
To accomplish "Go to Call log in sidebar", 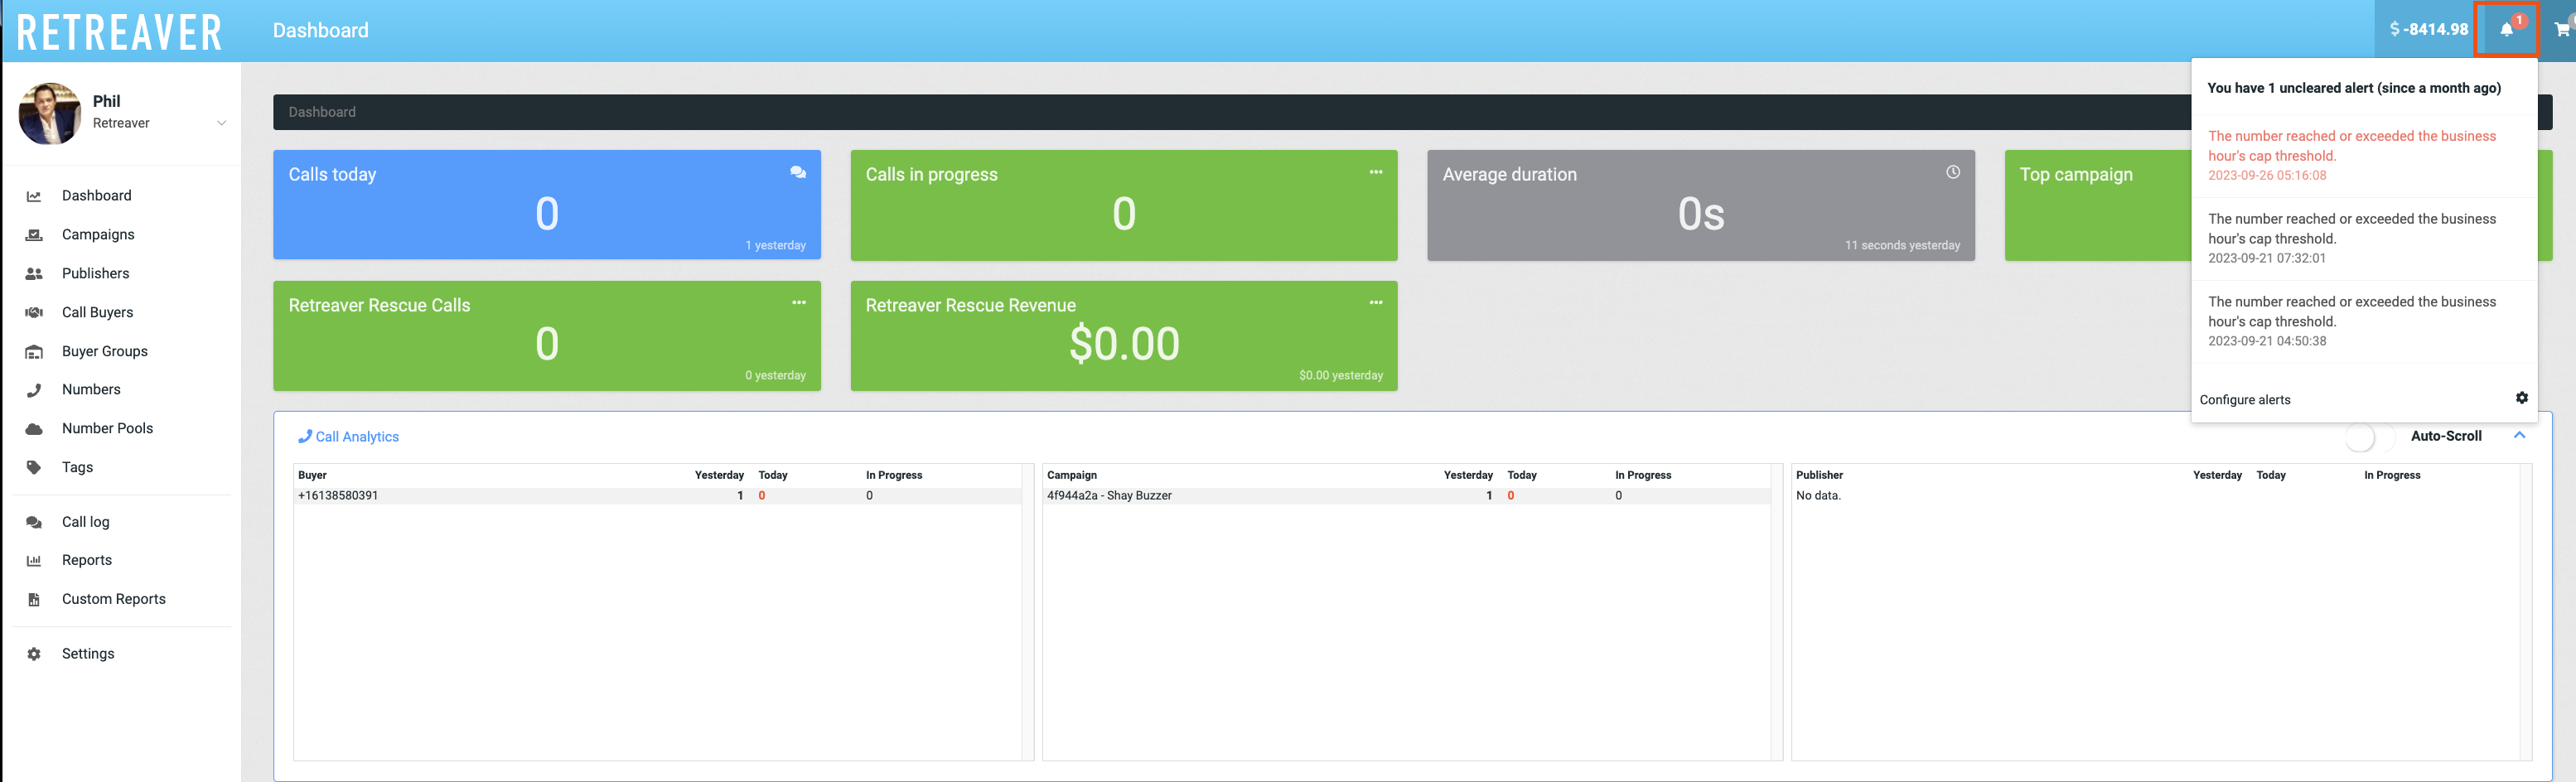I will click(x=85, y=522).
